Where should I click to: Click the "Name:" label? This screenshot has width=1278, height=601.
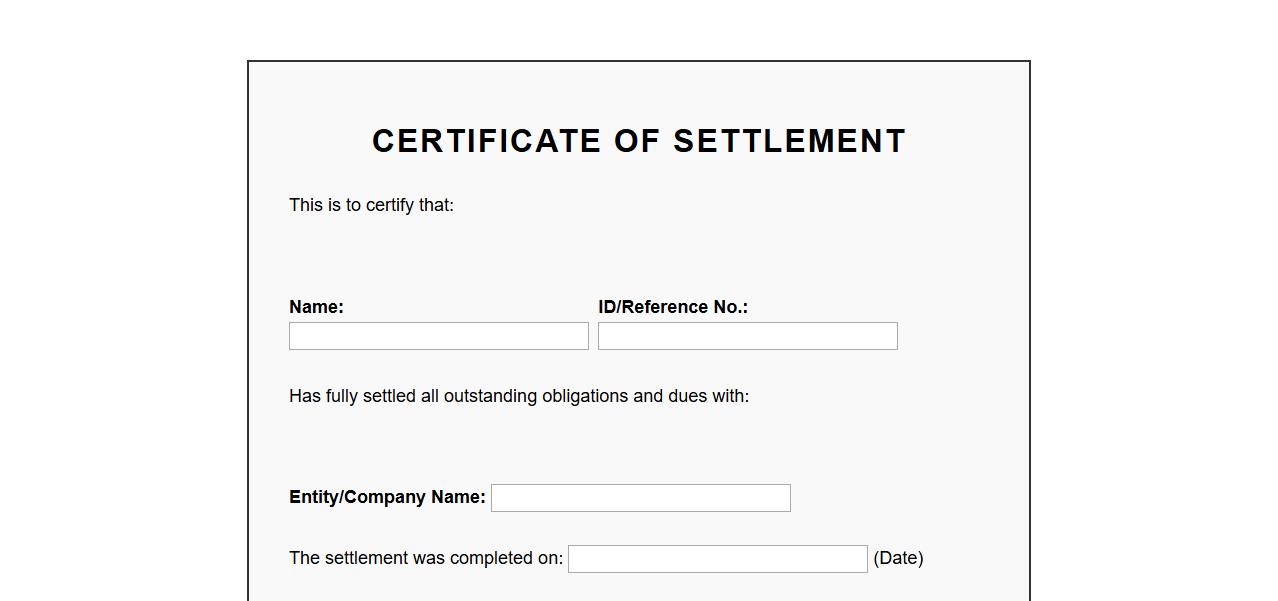click(x=316, y=307)
